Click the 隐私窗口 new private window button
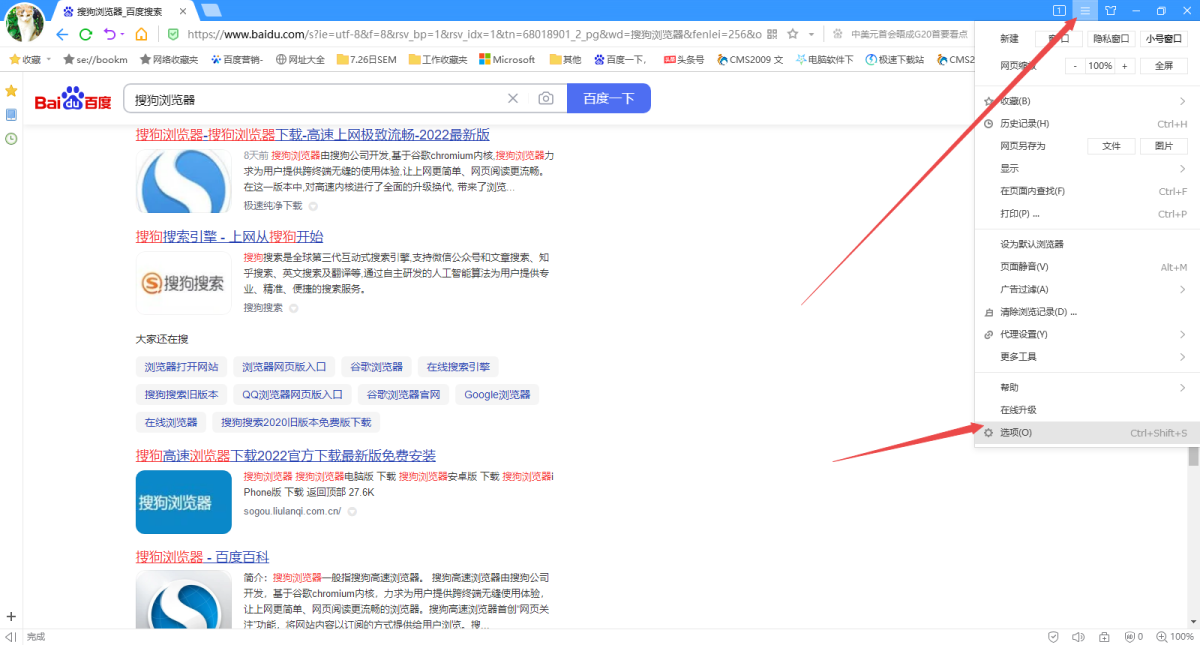The height and width of the screenshot is (645, 1200). click(1111, 39)
